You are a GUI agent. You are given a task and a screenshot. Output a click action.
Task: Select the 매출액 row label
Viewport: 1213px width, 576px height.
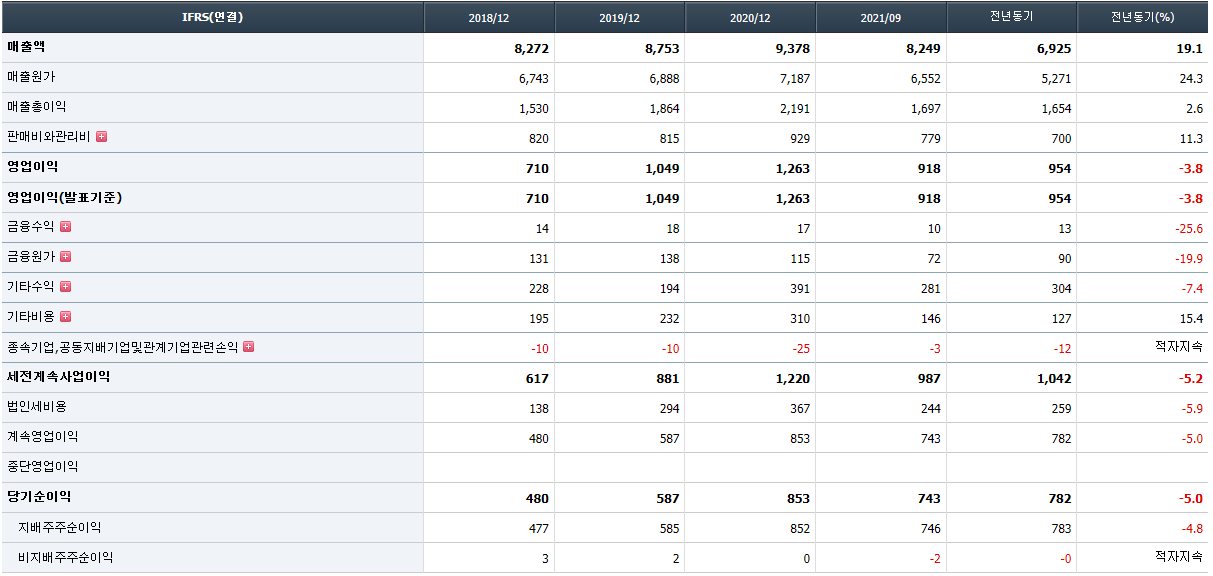(x=26, y=47)
